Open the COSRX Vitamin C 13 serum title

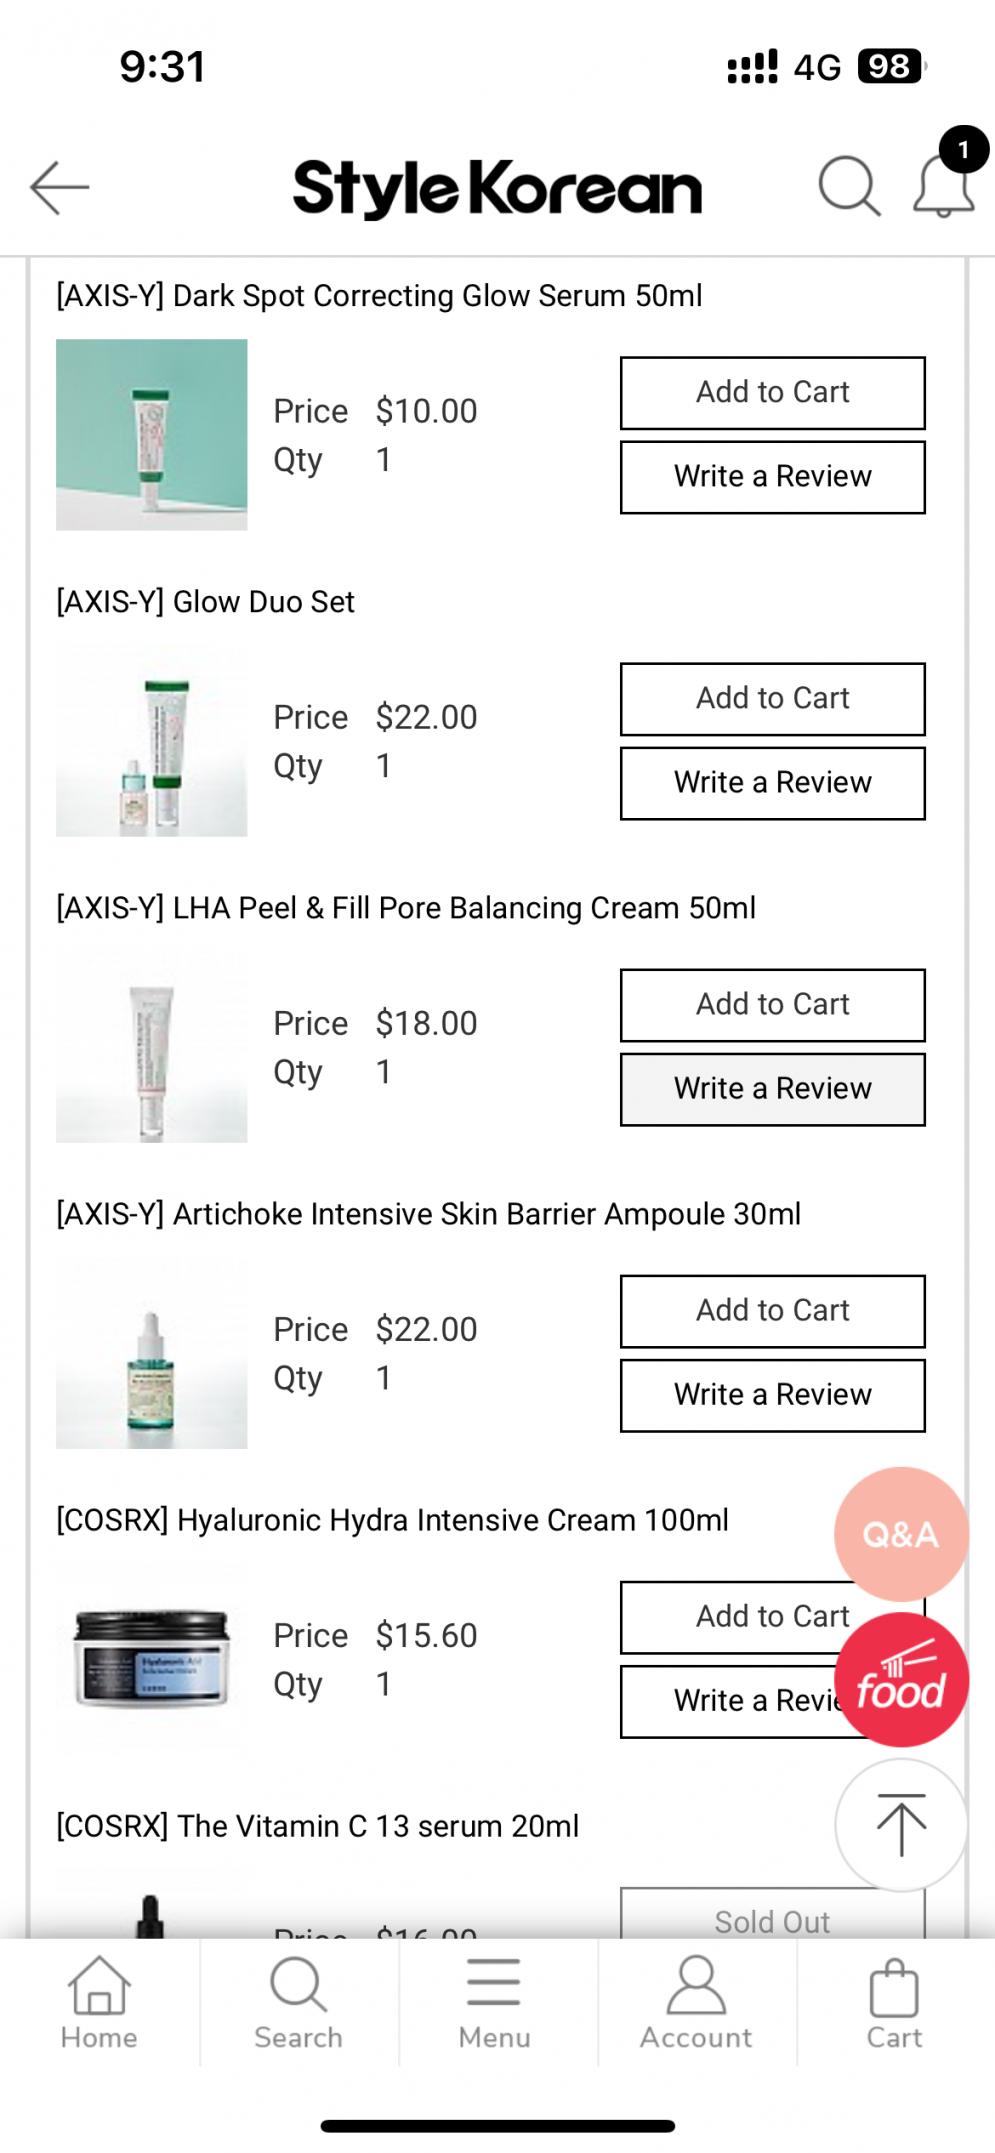click(317, 1826)
